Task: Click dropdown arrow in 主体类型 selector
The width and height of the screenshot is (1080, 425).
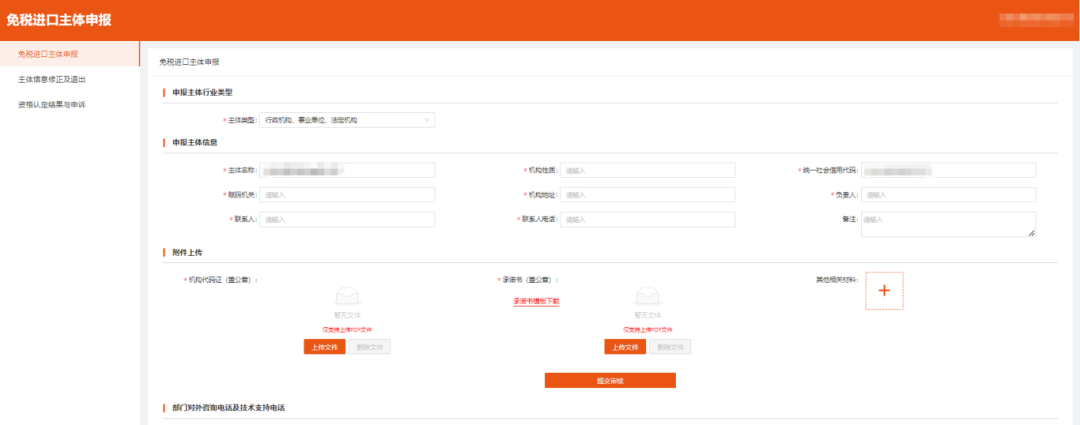Action: tap(427, 120)
